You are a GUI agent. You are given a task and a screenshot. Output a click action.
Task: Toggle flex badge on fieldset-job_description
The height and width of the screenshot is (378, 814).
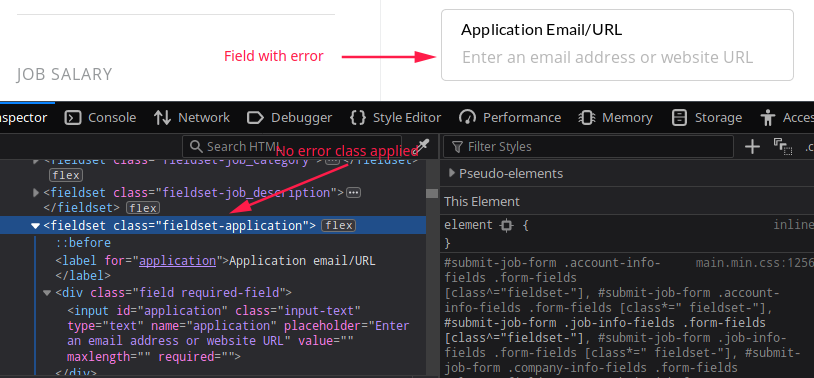pos(143,208)
